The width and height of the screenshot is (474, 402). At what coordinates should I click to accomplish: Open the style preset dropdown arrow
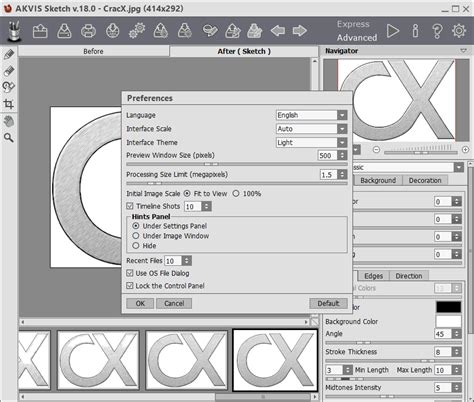459,167
